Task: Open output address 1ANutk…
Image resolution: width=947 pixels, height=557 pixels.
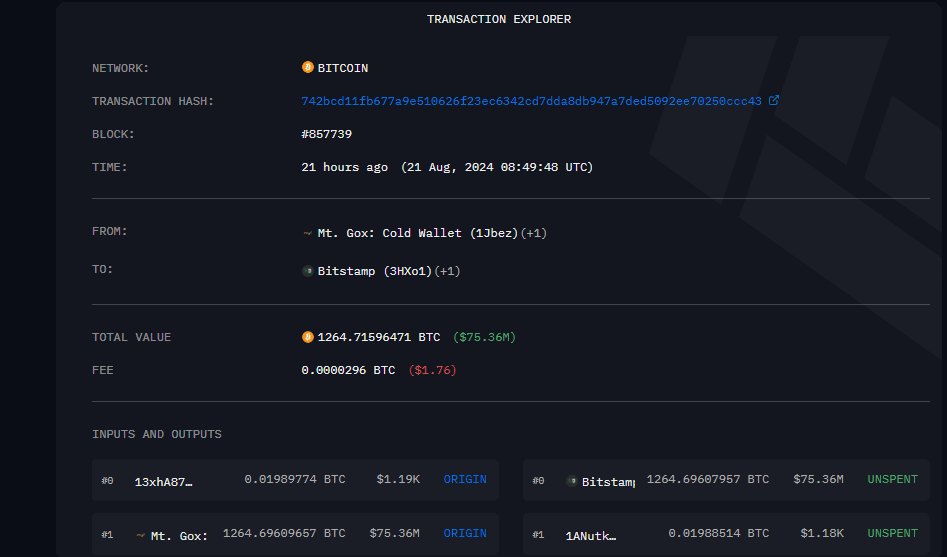Action: [591, 535]
